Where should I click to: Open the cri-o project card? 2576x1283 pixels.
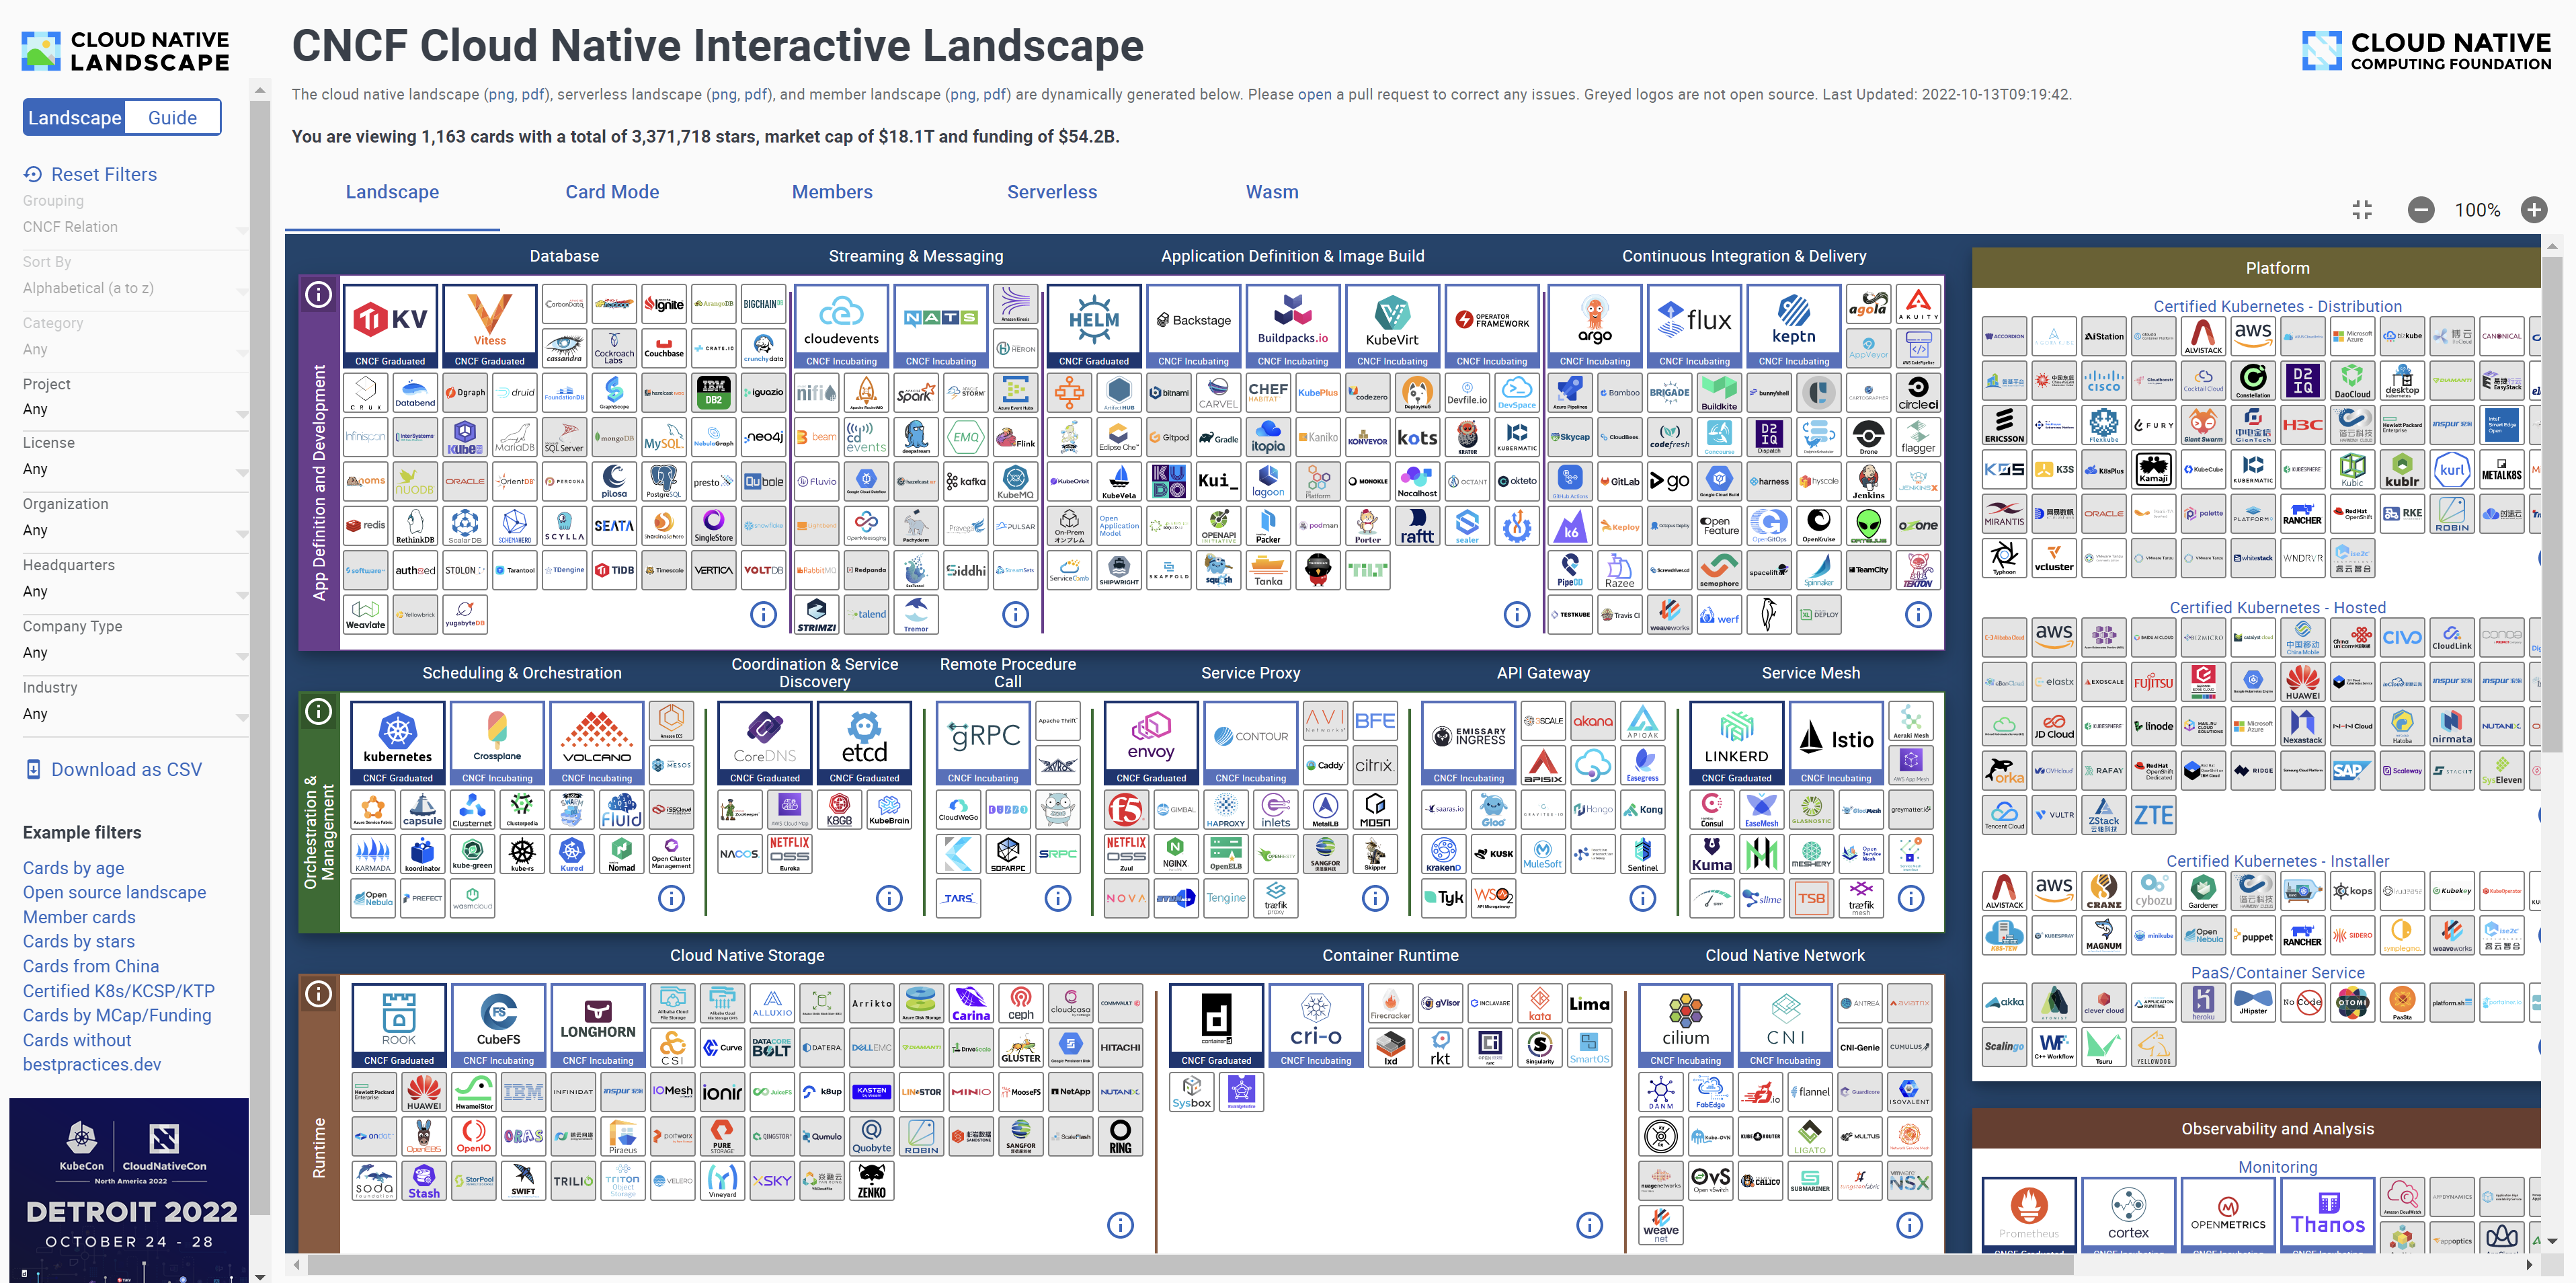pyautogui.click(x=1316, y=1026)
